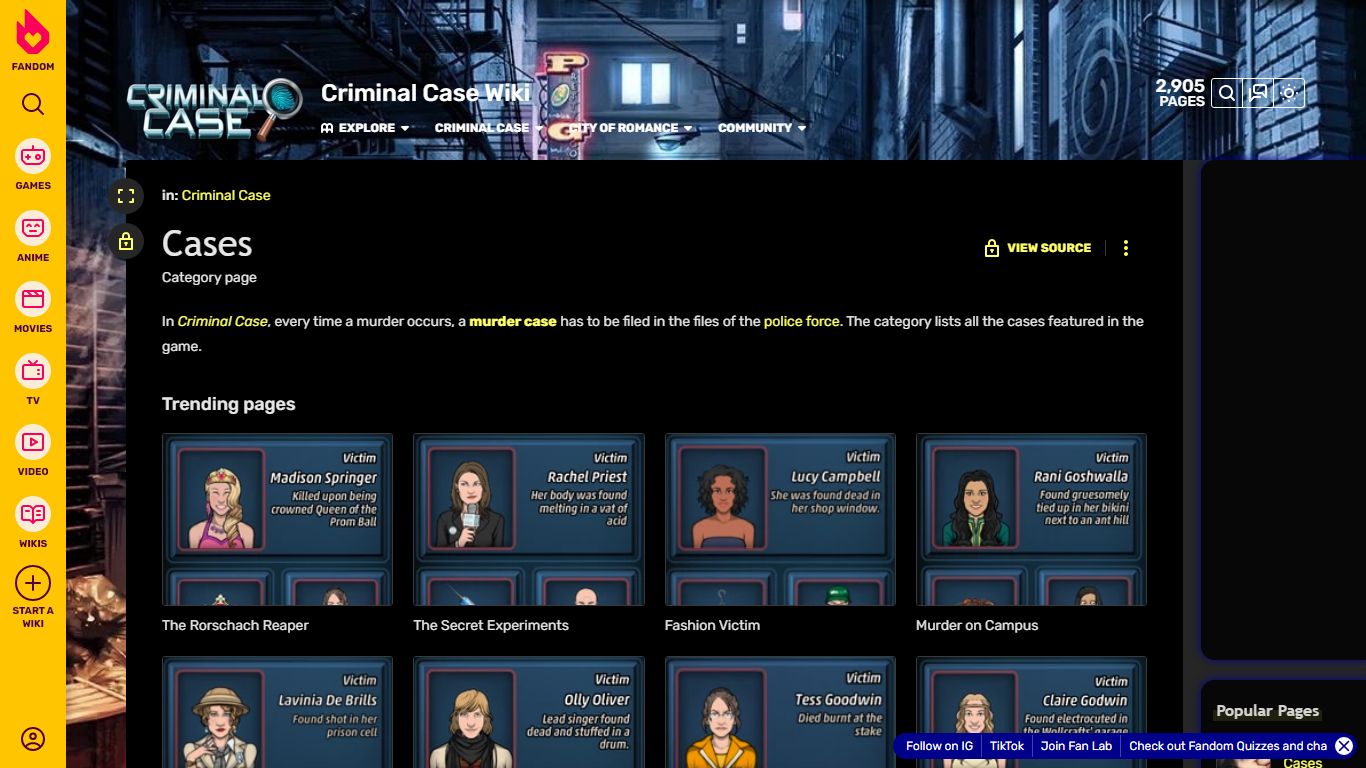Expand the Community menu
This screenshot has width=1366, height=768.
[762, 128]
